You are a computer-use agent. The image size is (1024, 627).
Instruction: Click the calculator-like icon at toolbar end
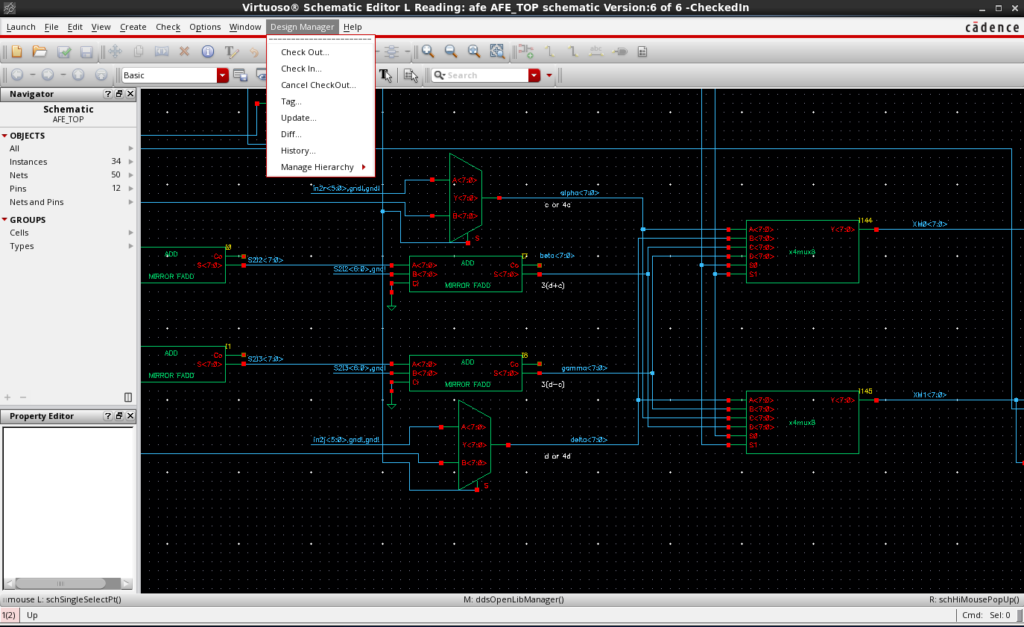(642, 52)
